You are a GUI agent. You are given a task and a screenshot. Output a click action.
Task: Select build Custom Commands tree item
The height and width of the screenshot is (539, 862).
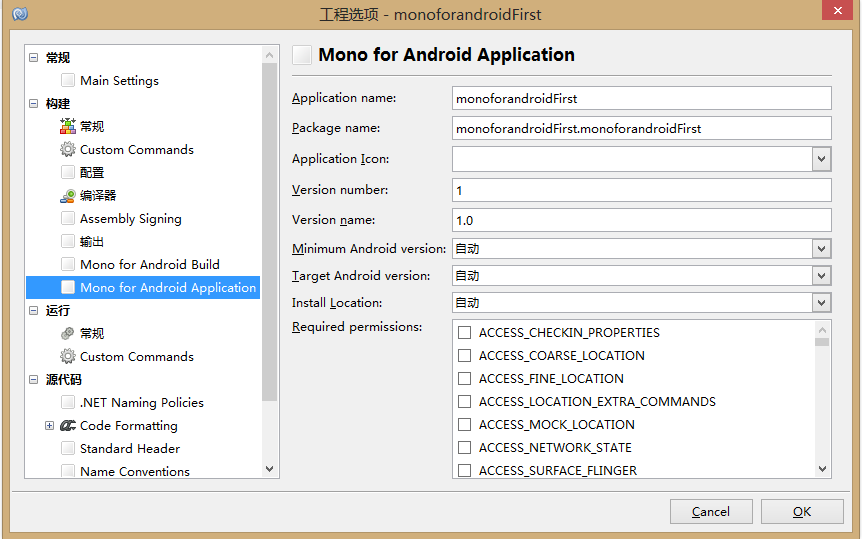point(137,150)
